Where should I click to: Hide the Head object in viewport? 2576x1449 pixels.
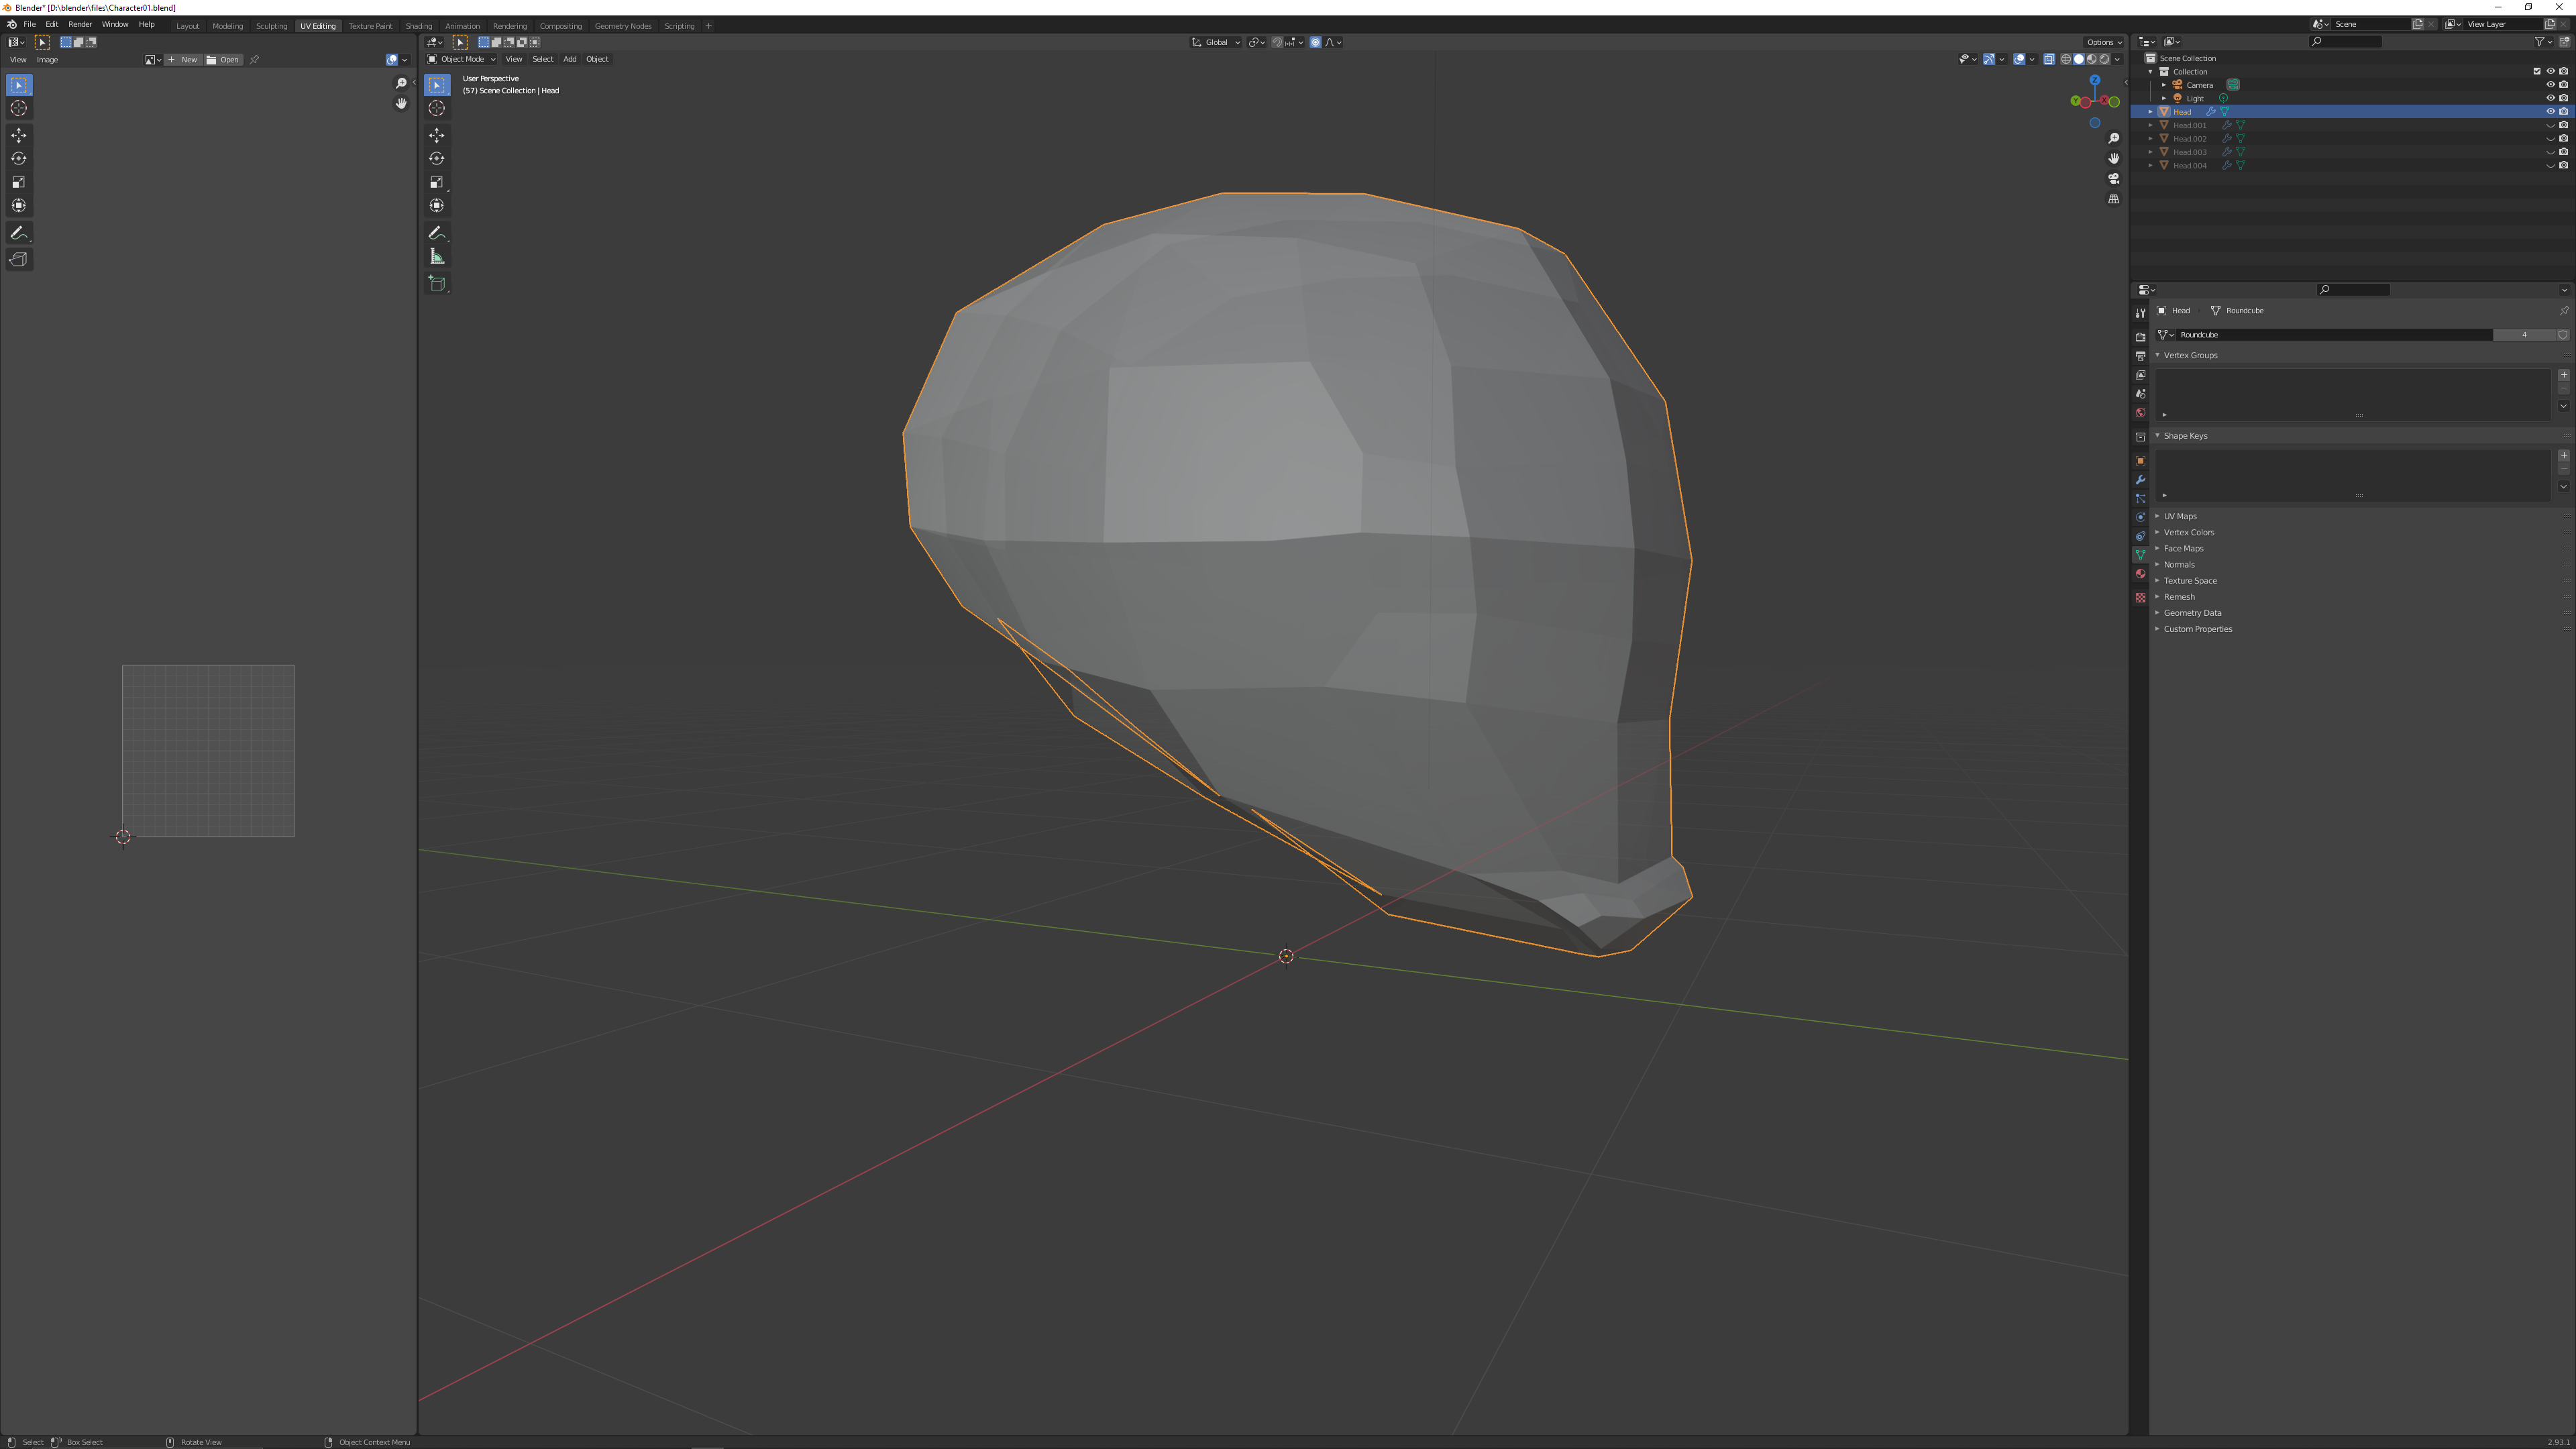coord(2550,112)
